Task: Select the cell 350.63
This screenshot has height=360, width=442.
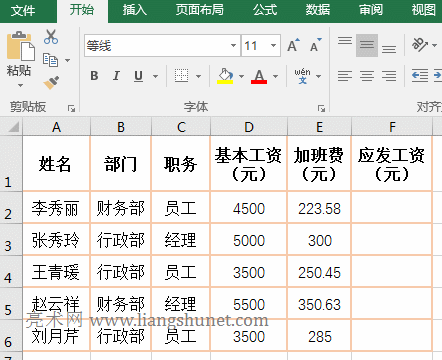Action: click(x=319, y=304)
